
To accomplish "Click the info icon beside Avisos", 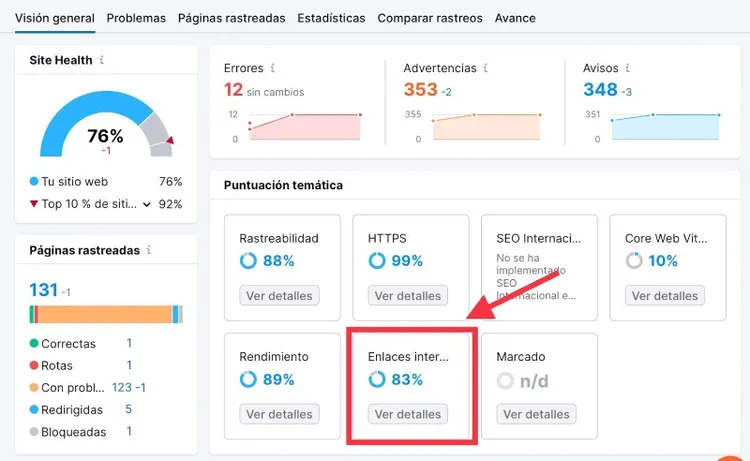I will point(627,68).
